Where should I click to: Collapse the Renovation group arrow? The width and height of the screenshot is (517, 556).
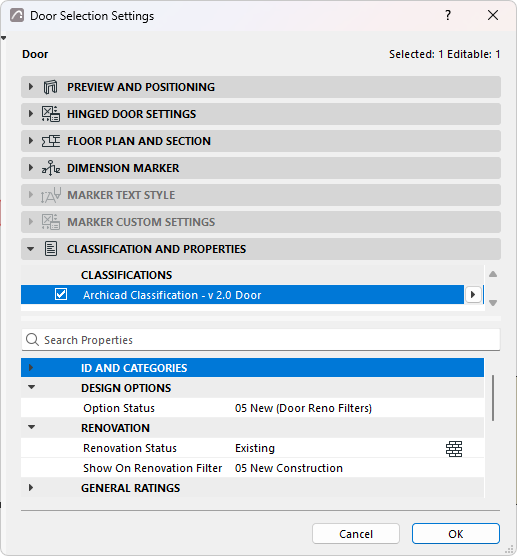32,427
